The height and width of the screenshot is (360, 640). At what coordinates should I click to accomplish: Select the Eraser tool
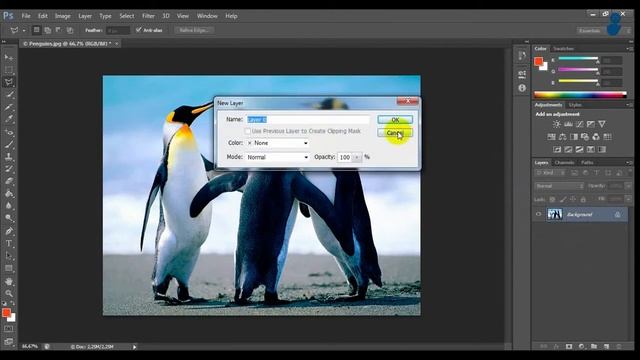[x=9, y=182]
